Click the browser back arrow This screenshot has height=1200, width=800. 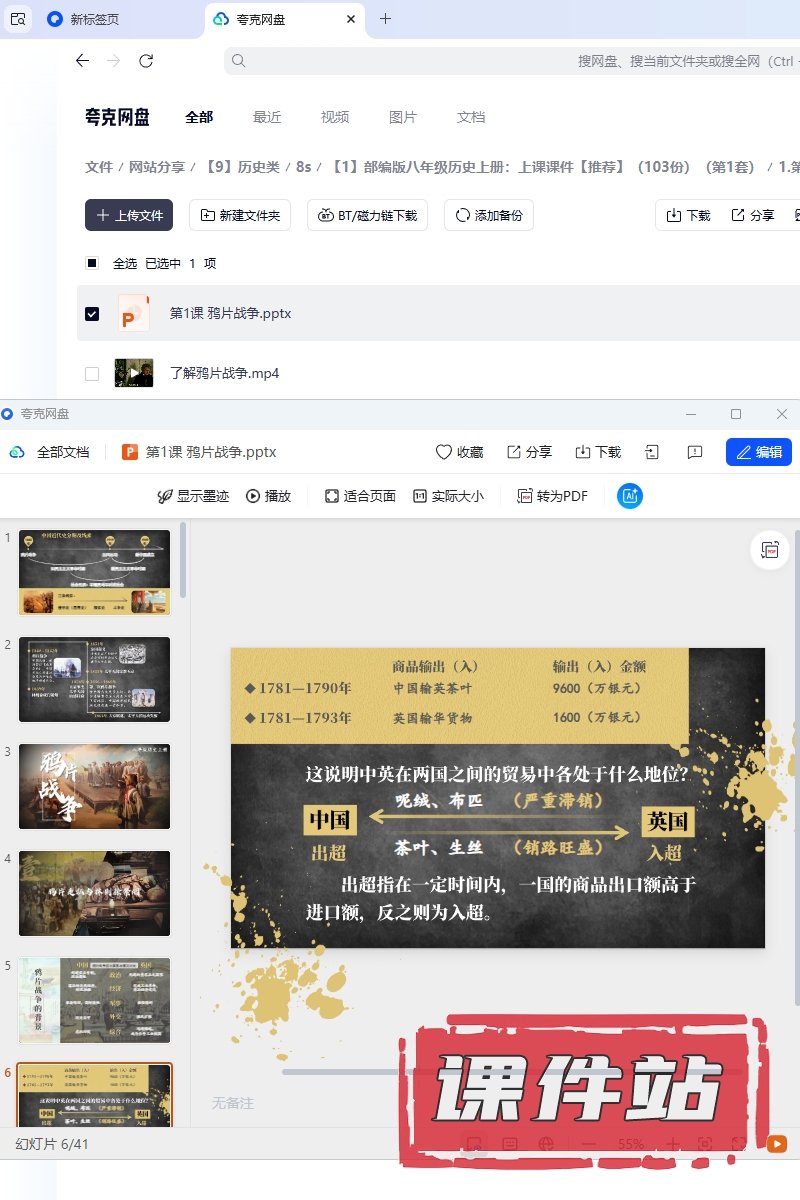coord(82,61)
